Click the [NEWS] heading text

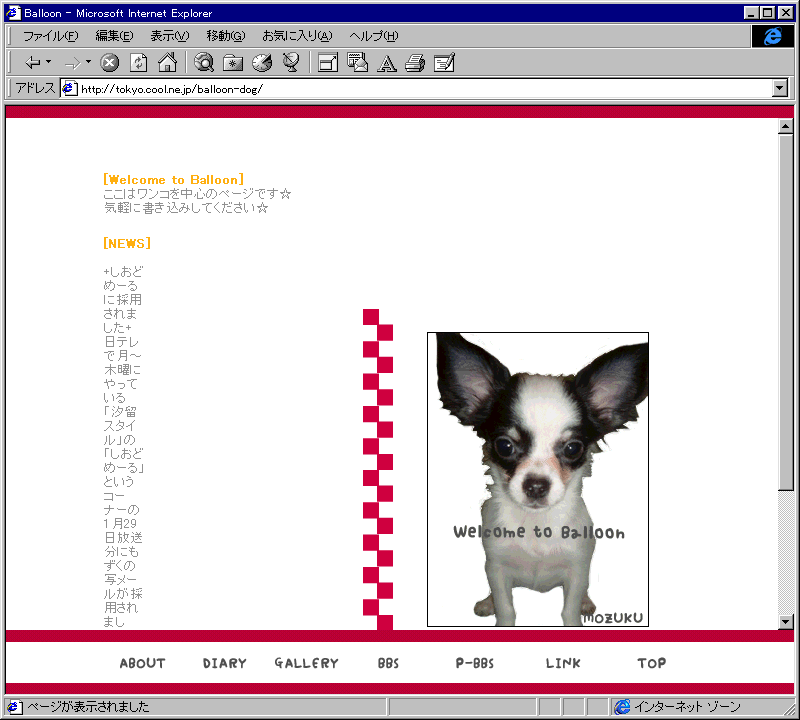[x=127, y=243]
